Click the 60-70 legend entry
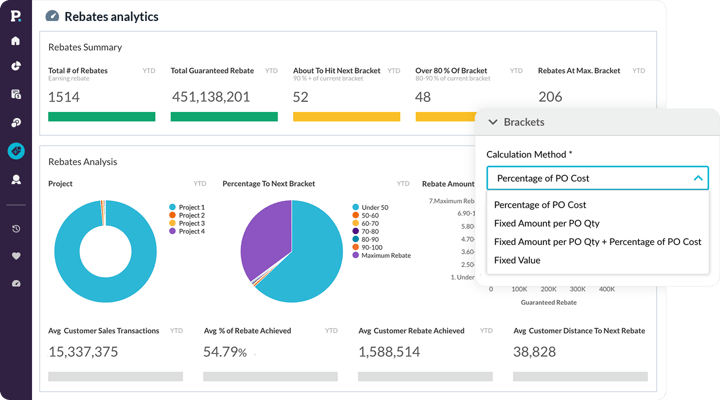 (x=366, y=224)
